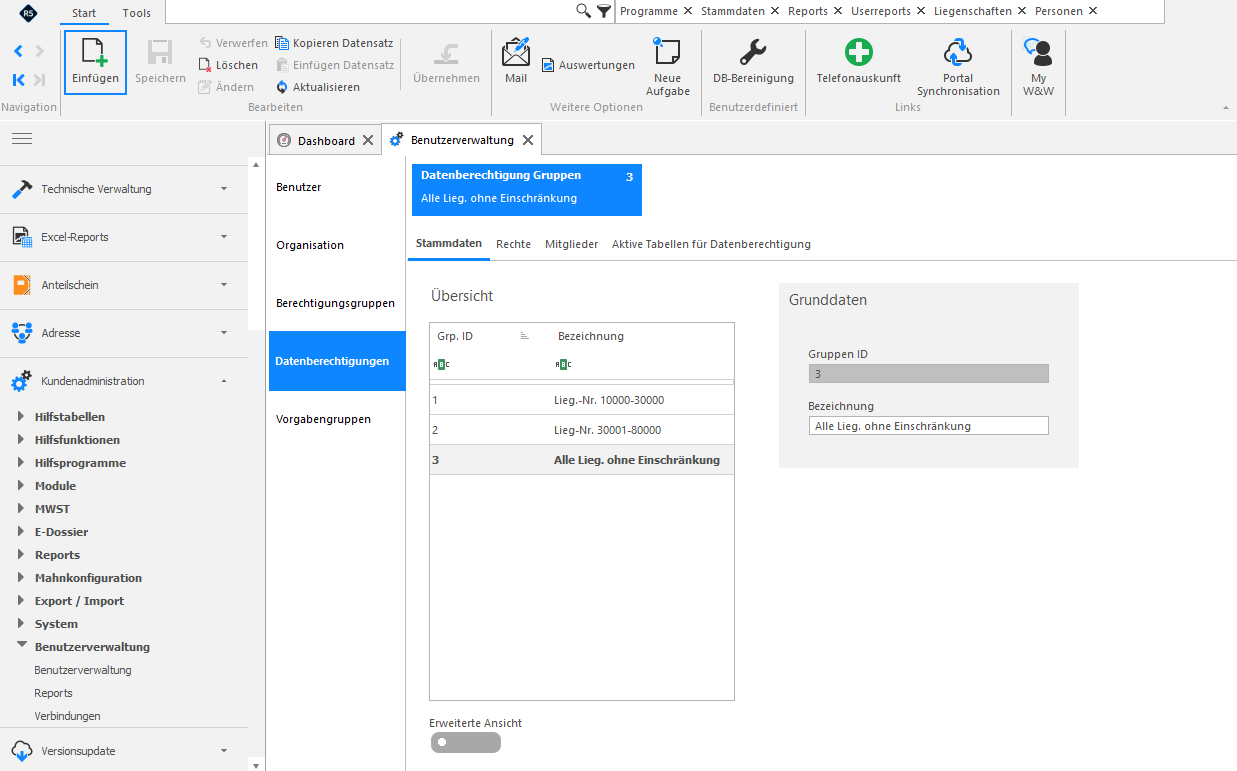Switch to the Tools ribbon tab
The image size is (1237, 771).
137,13
